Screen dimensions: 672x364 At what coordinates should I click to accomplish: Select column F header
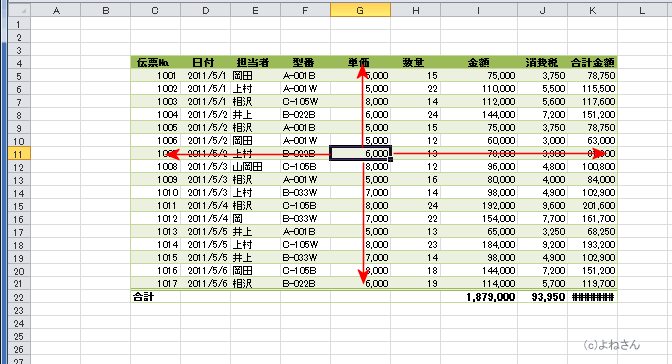(x=305, y=10)
